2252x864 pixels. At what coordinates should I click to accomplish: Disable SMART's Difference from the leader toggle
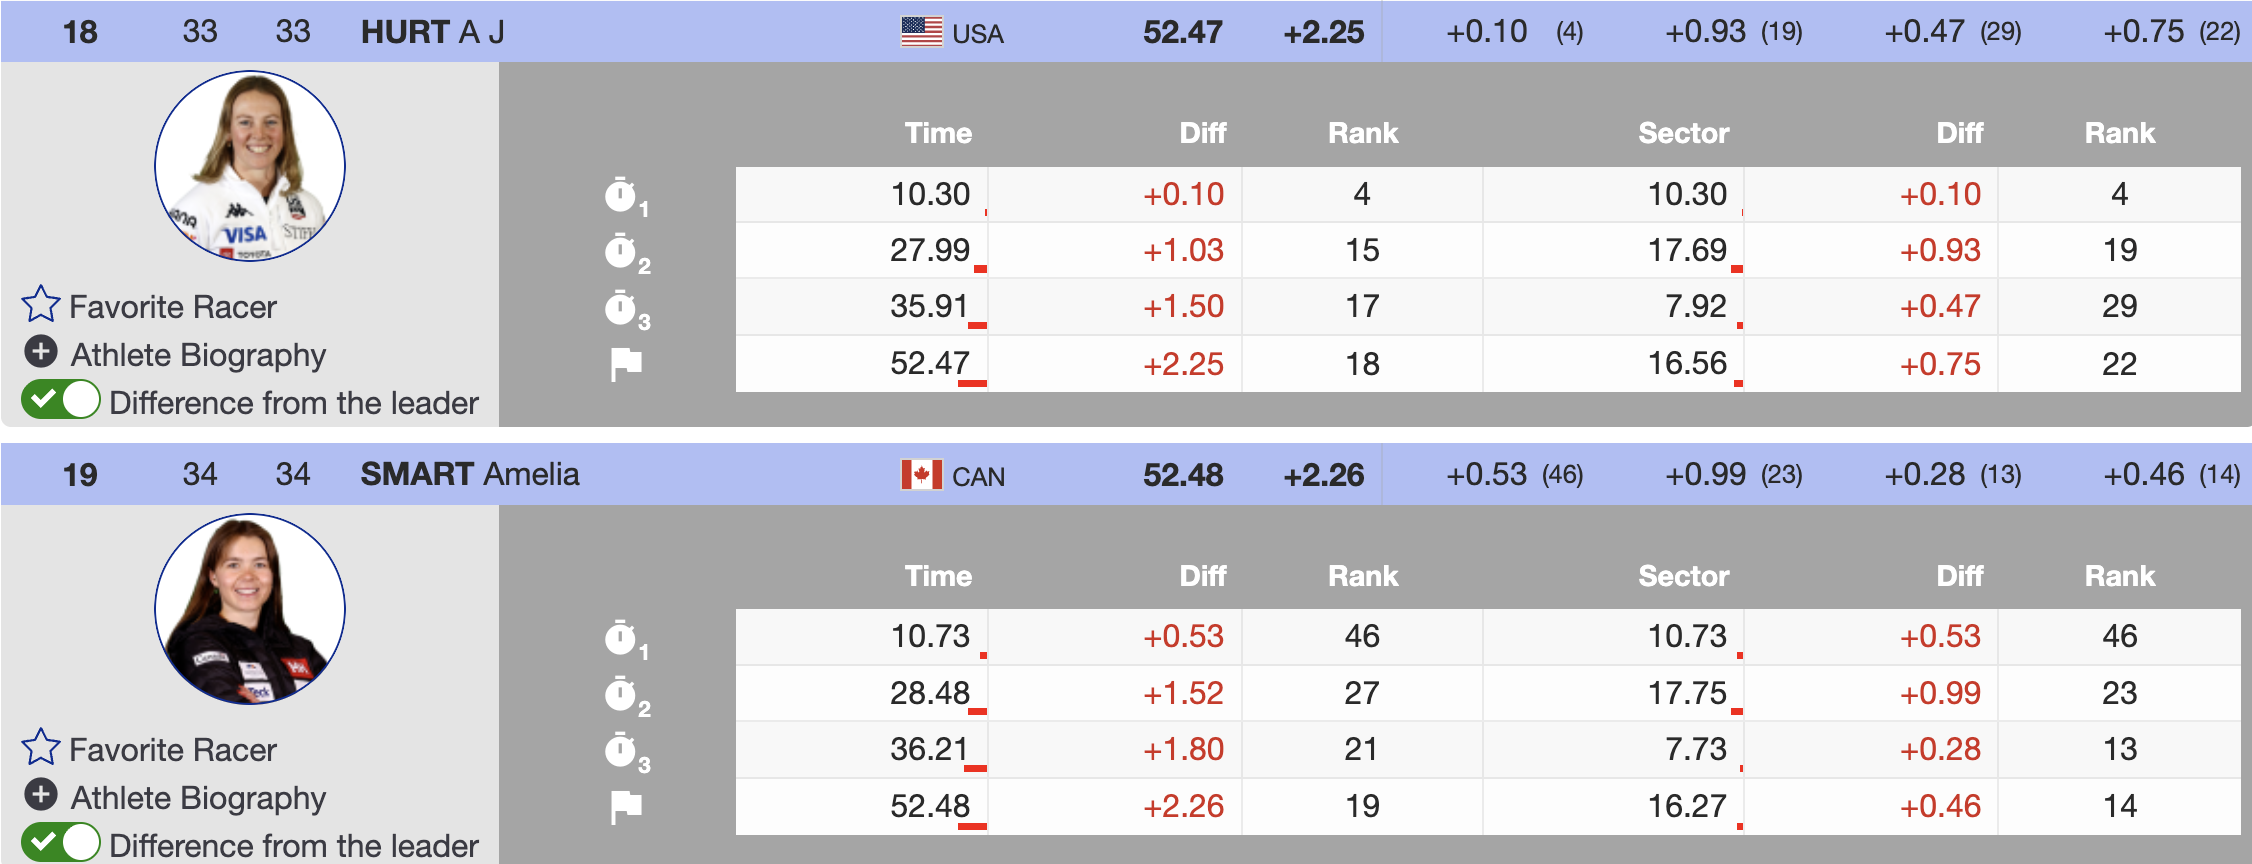[61, 843]
